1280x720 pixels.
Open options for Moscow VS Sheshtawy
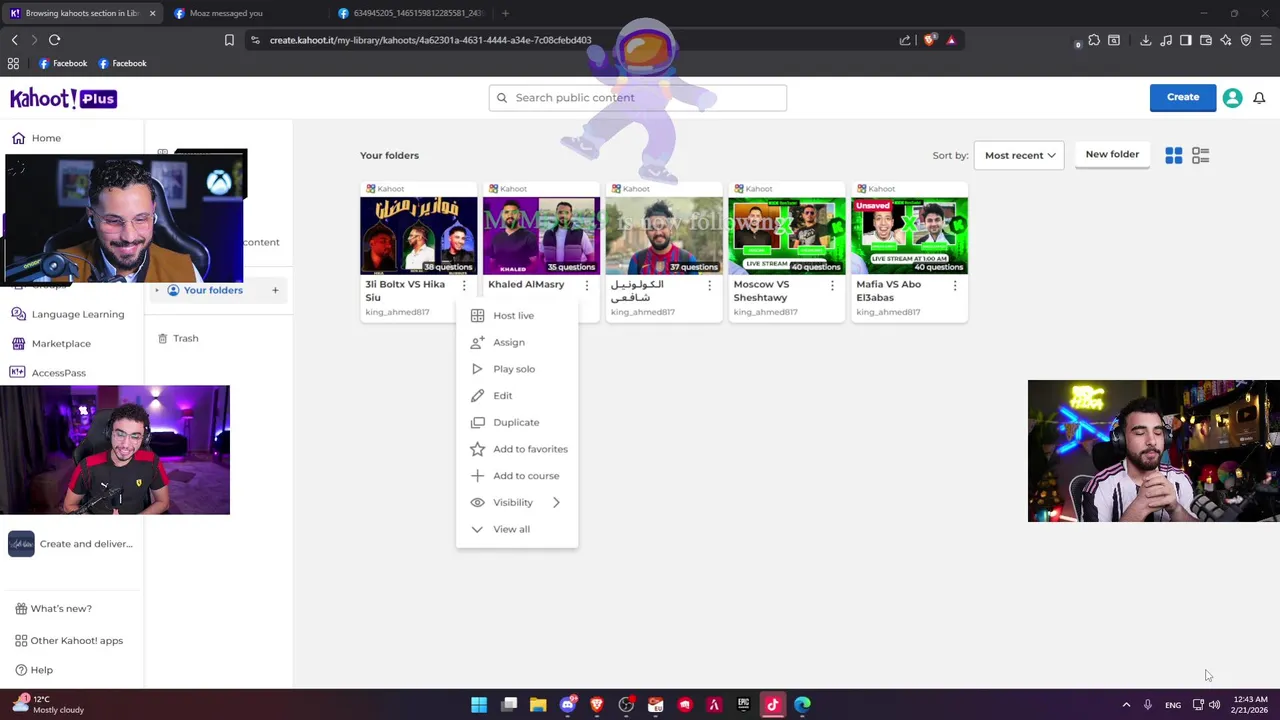[x=832, y=285]
